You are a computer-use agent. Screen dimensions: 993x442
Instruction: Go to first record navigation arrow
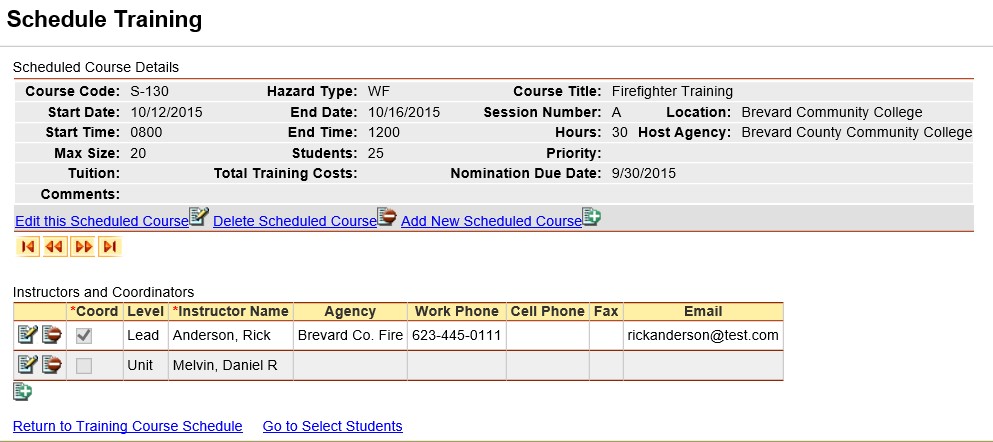(28, 247)
